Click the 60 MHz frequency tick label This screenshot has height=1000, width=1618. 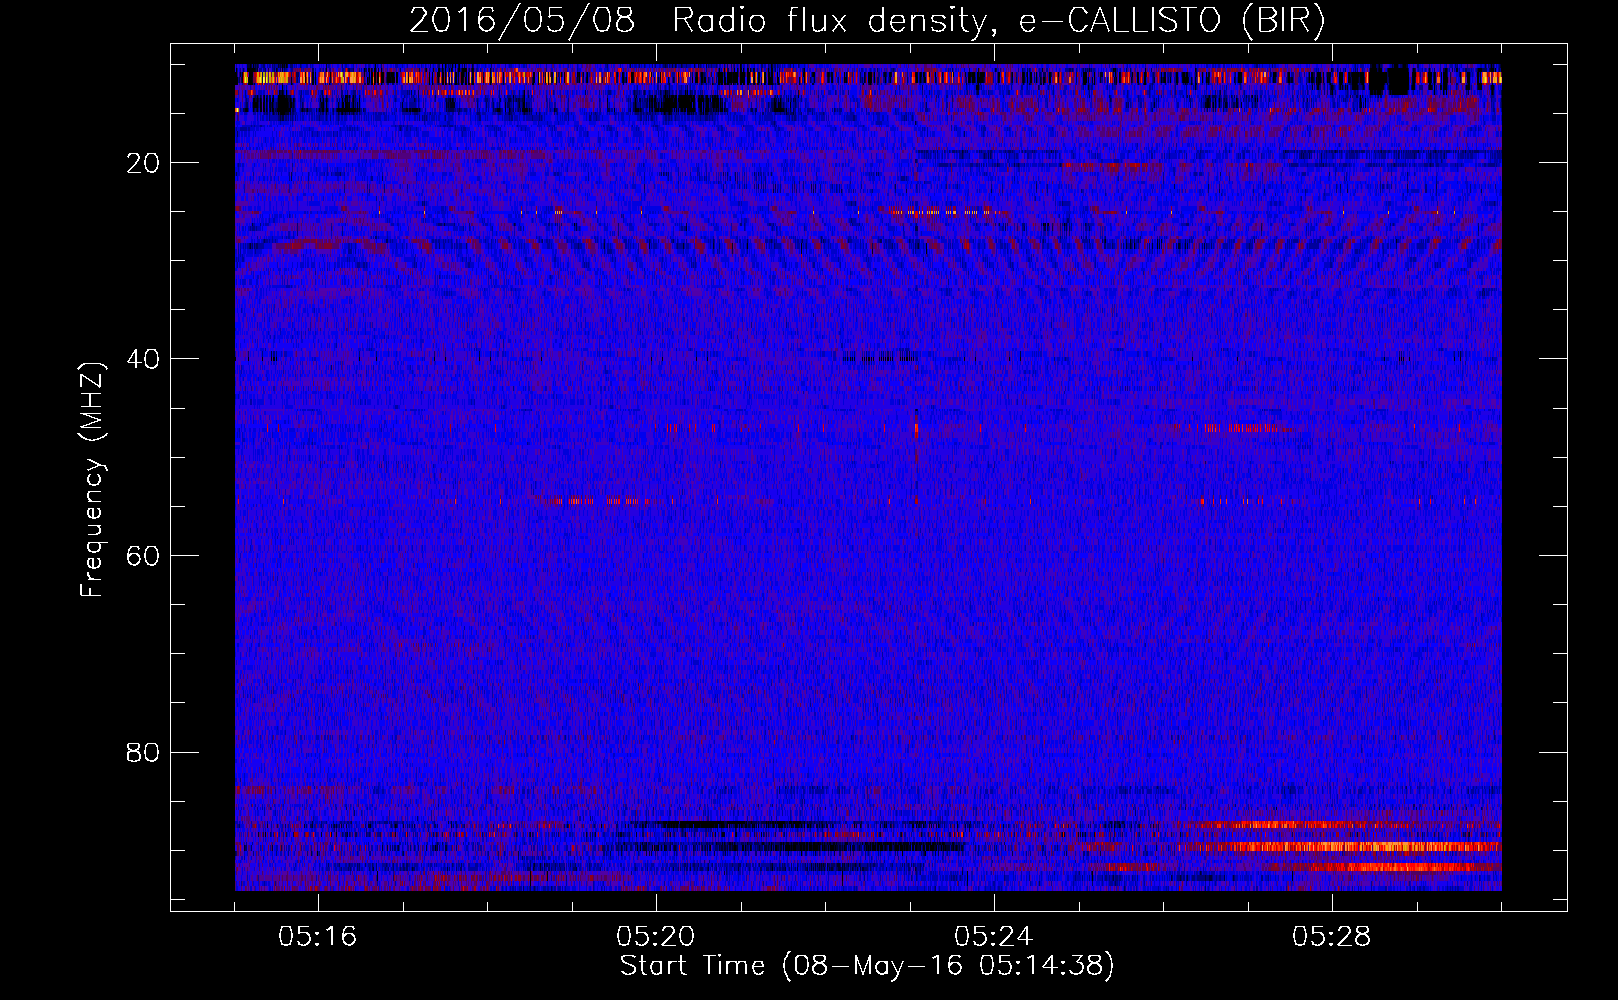pyautogui.click(x=144, y=556)
